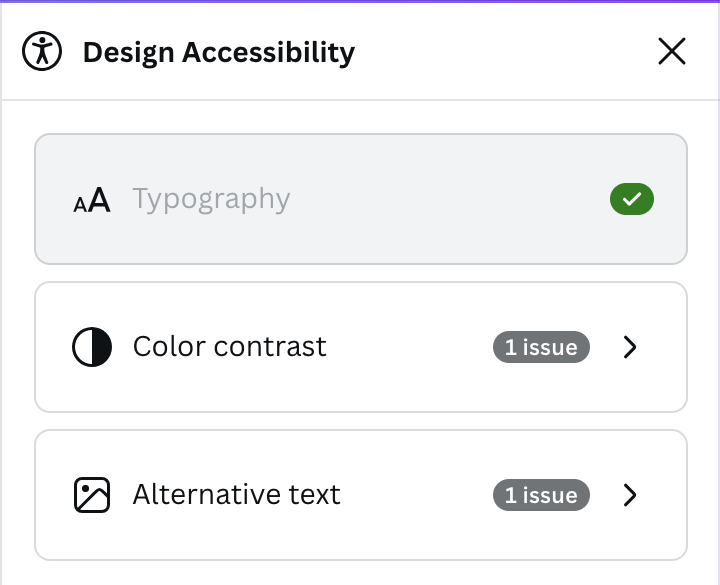Screen dimensions: 720x585
Task: Click the green checkmark badge for Typography
Action: pos(632,199)
